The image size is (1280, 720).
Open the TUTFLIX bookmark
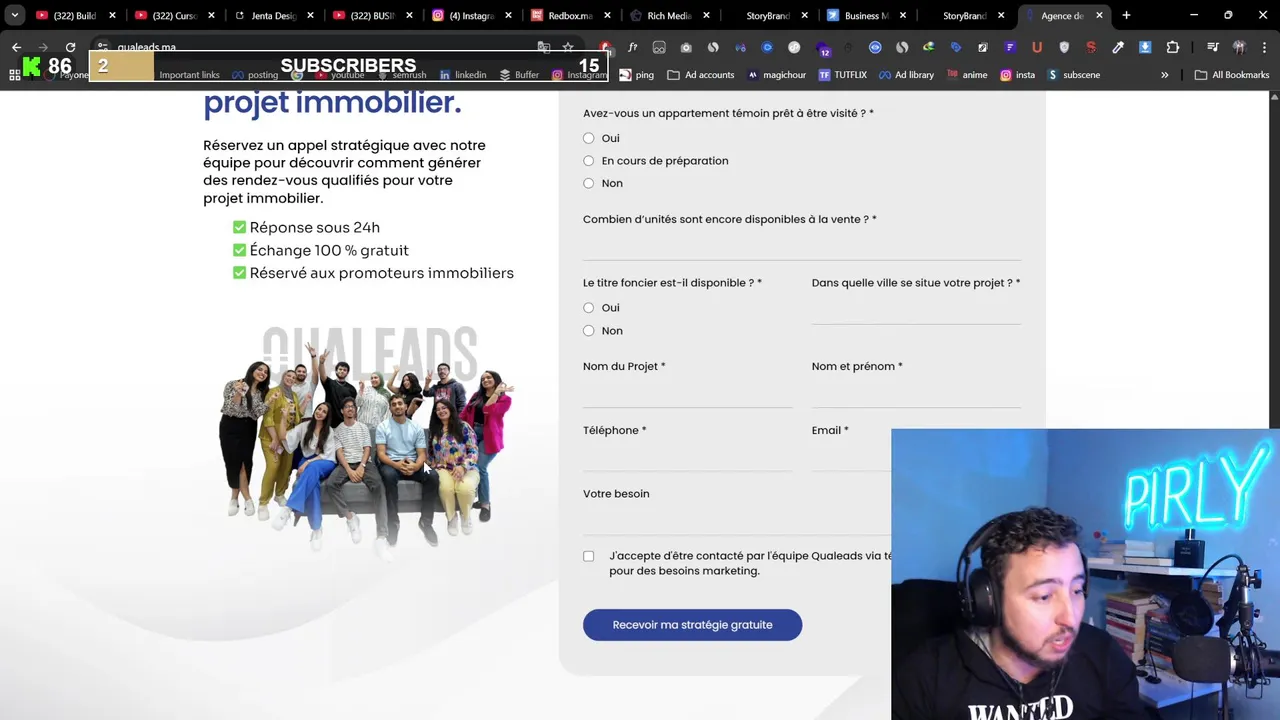(843, 75)
